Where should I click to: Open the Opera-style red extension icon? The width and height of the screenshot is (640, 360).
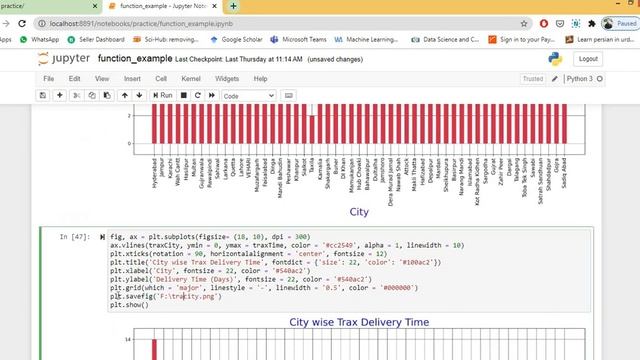coord(544,24)
